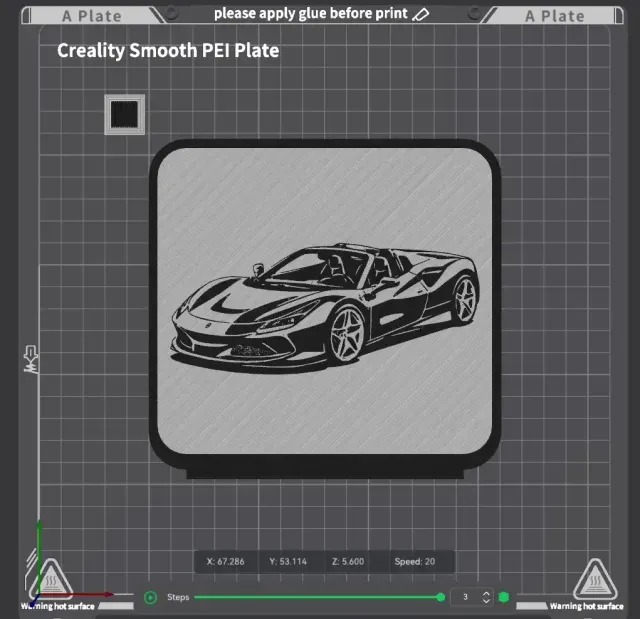Click the Creality Smooth PEI Plate label

point(168,51)
